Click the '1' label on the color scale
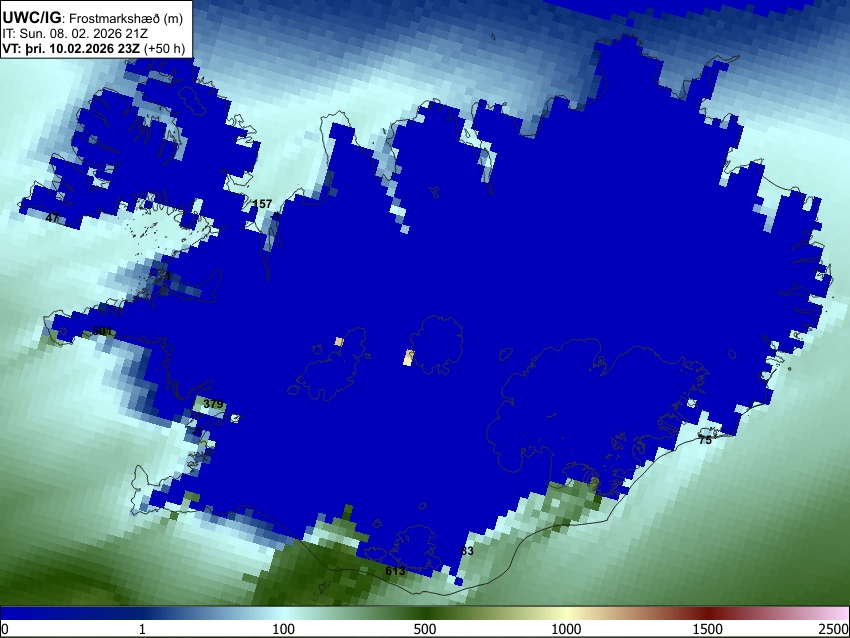Screen dimensions: 850x638 click(142, 629)
